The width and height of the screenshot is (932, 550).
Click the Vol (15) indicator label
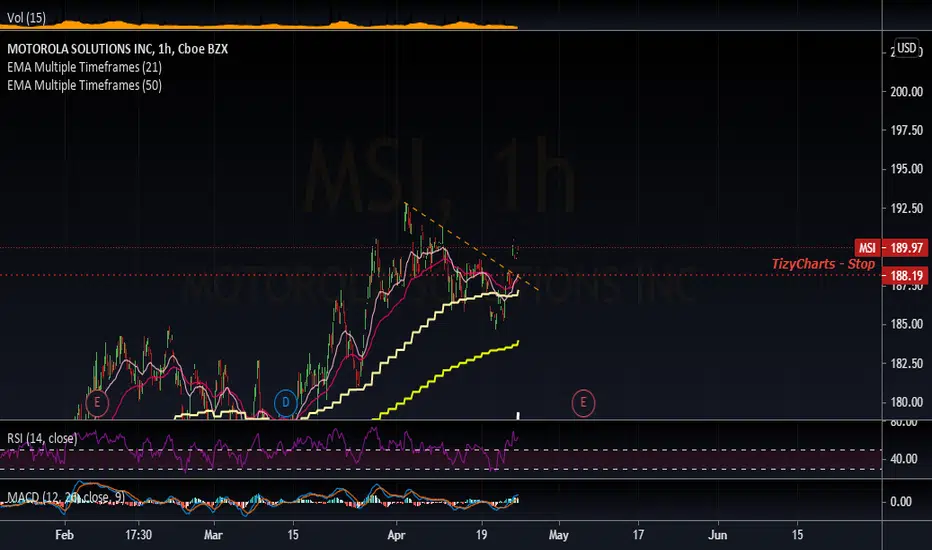26,18
